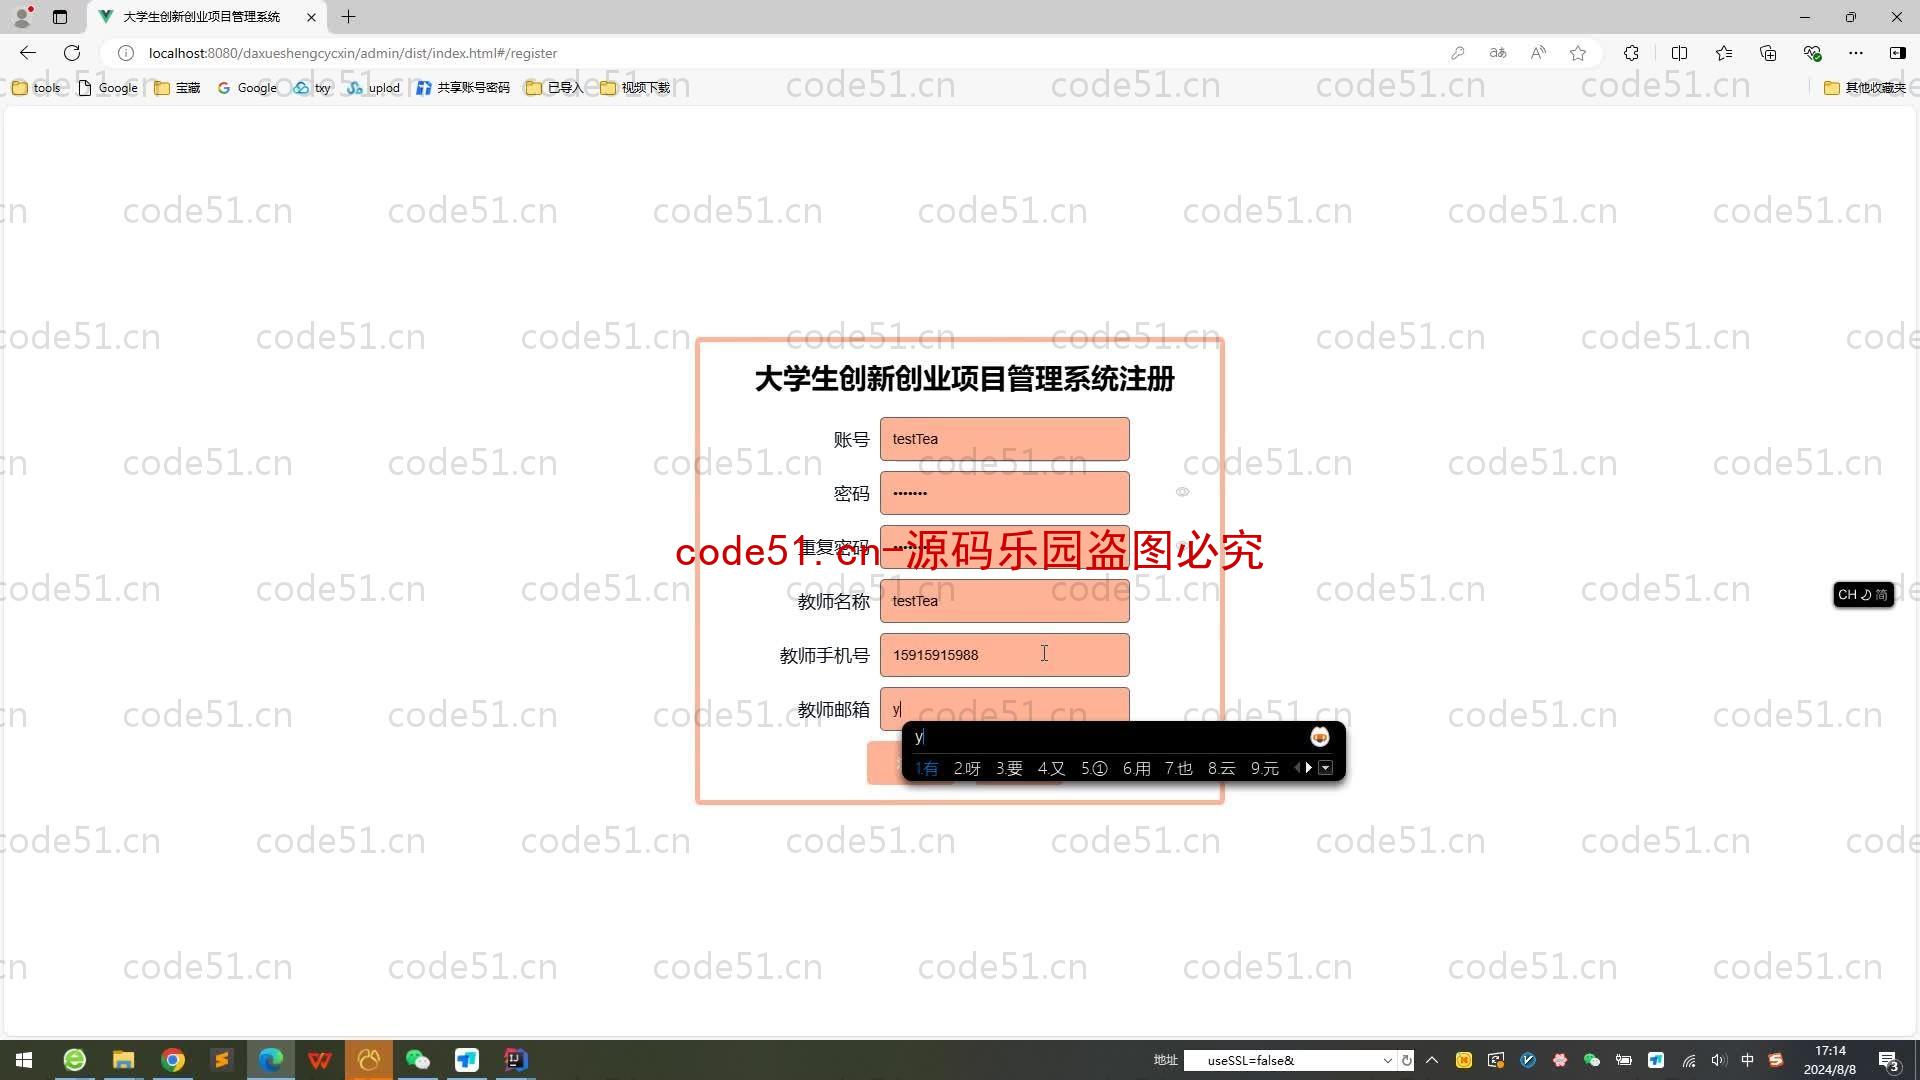This screenshot has width=1920, height=1080.
Task: Open the 宝藏 bookmark folder
Action: click(177, 88)
